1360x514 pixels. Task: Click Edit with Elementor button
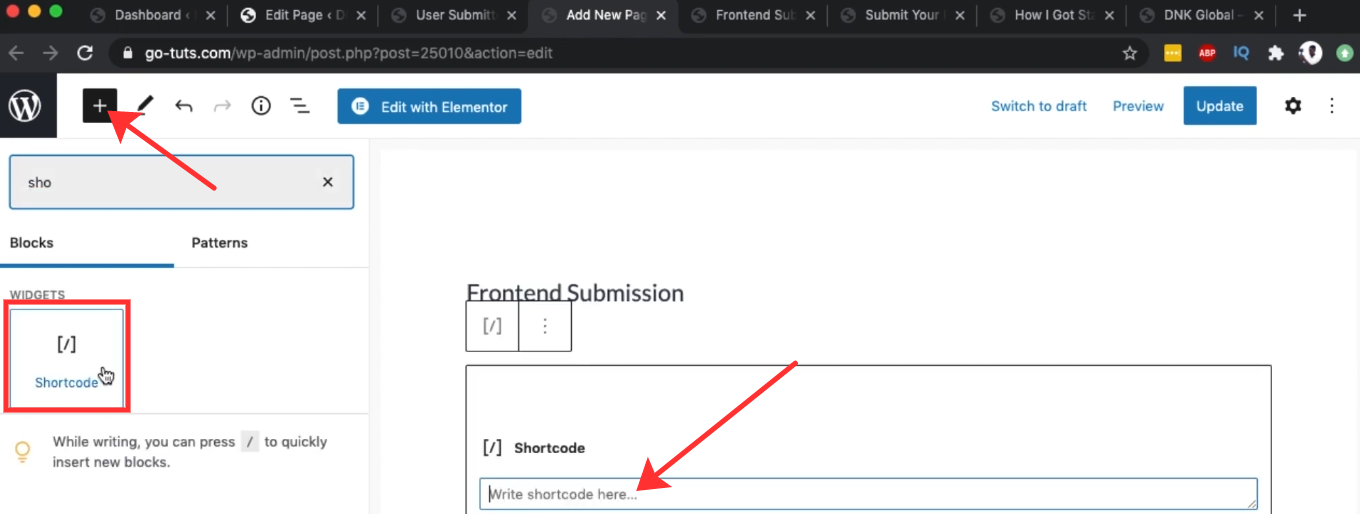tap(429, 106)
